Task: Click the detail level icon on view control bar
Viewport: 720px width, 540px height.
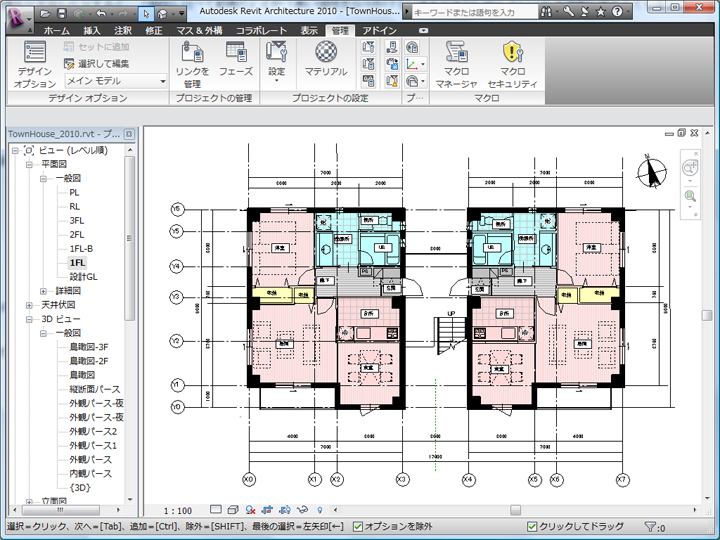Action: (x=216, y=509)
